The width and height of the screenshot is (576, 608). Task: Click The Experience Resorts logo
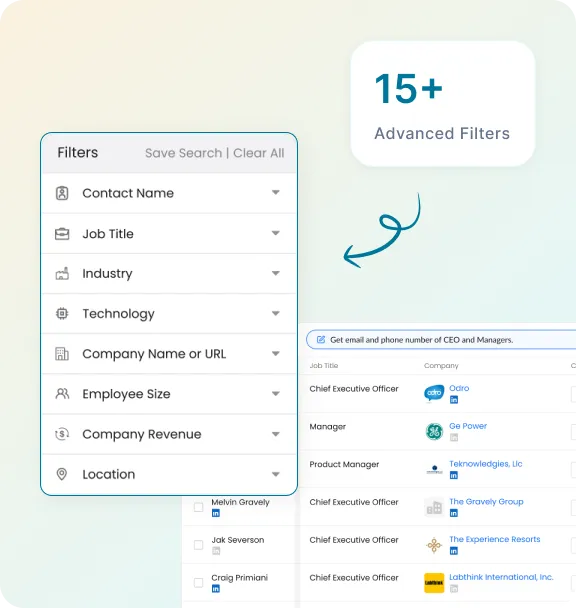(x=434, y=545)
